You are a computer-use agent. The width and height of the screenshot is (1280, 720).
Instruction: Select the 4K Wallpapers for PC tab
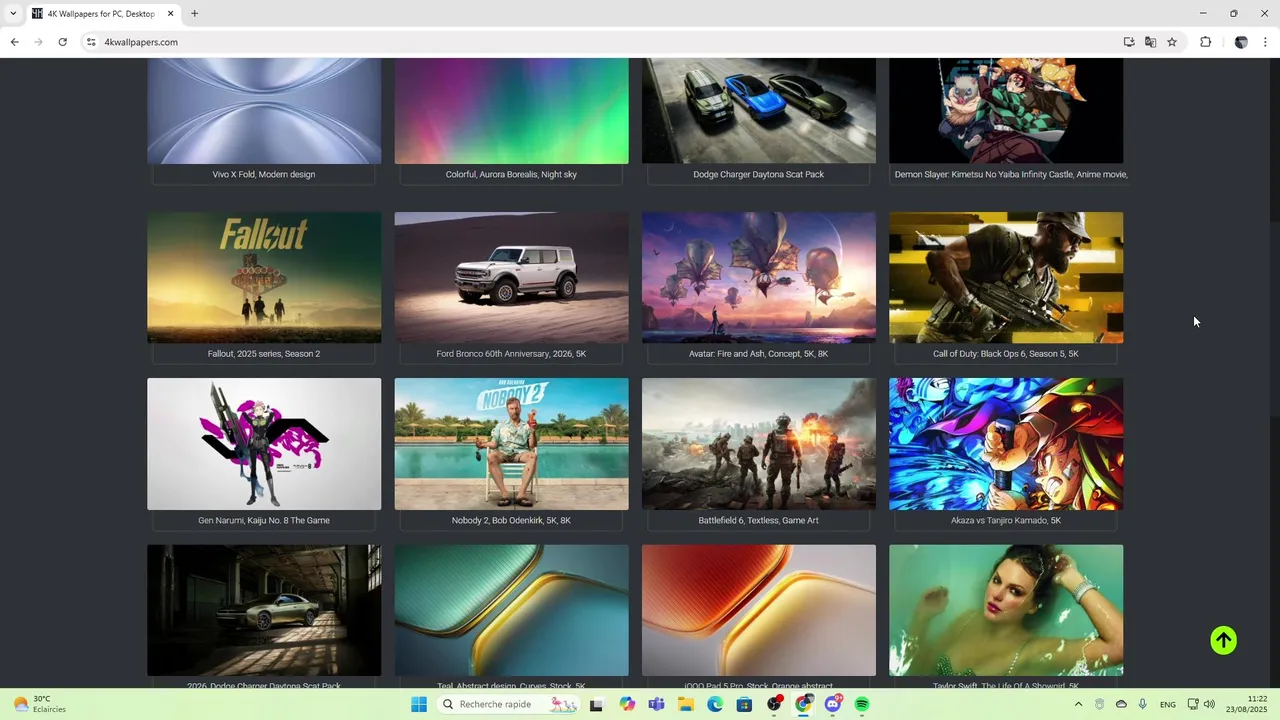103,14
